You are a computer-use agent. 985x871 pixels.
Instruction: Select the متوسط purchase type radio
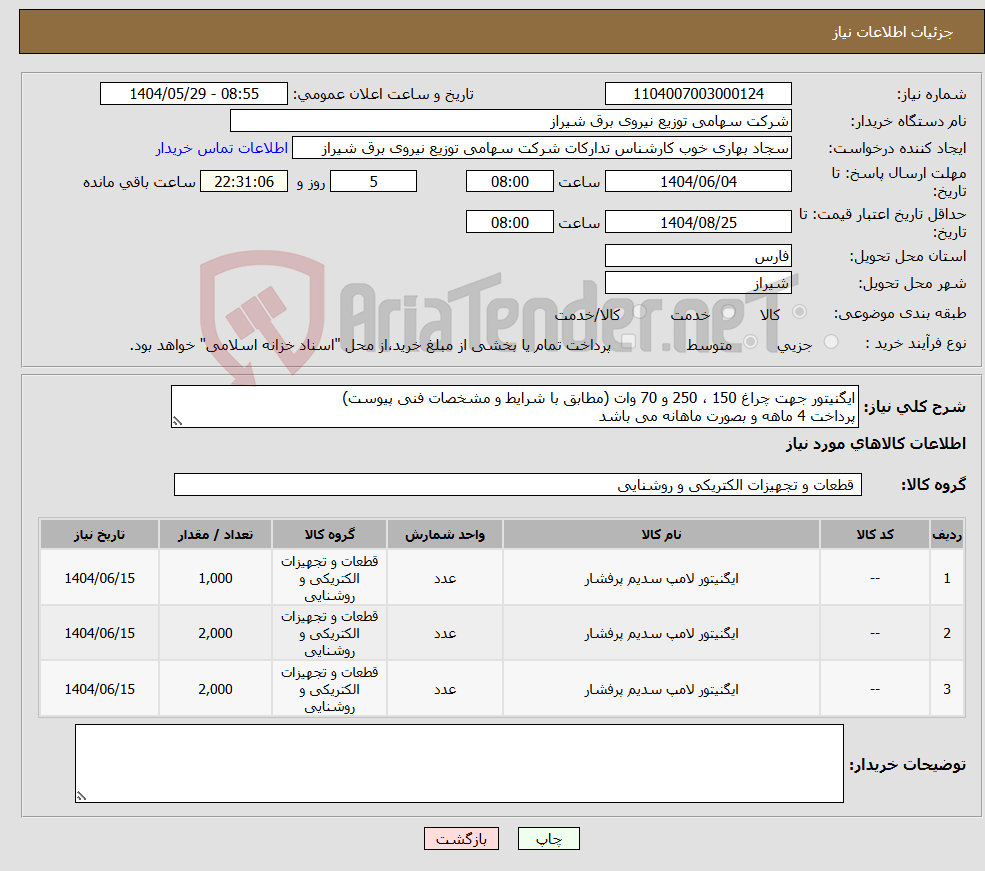[x=750, y=342]
